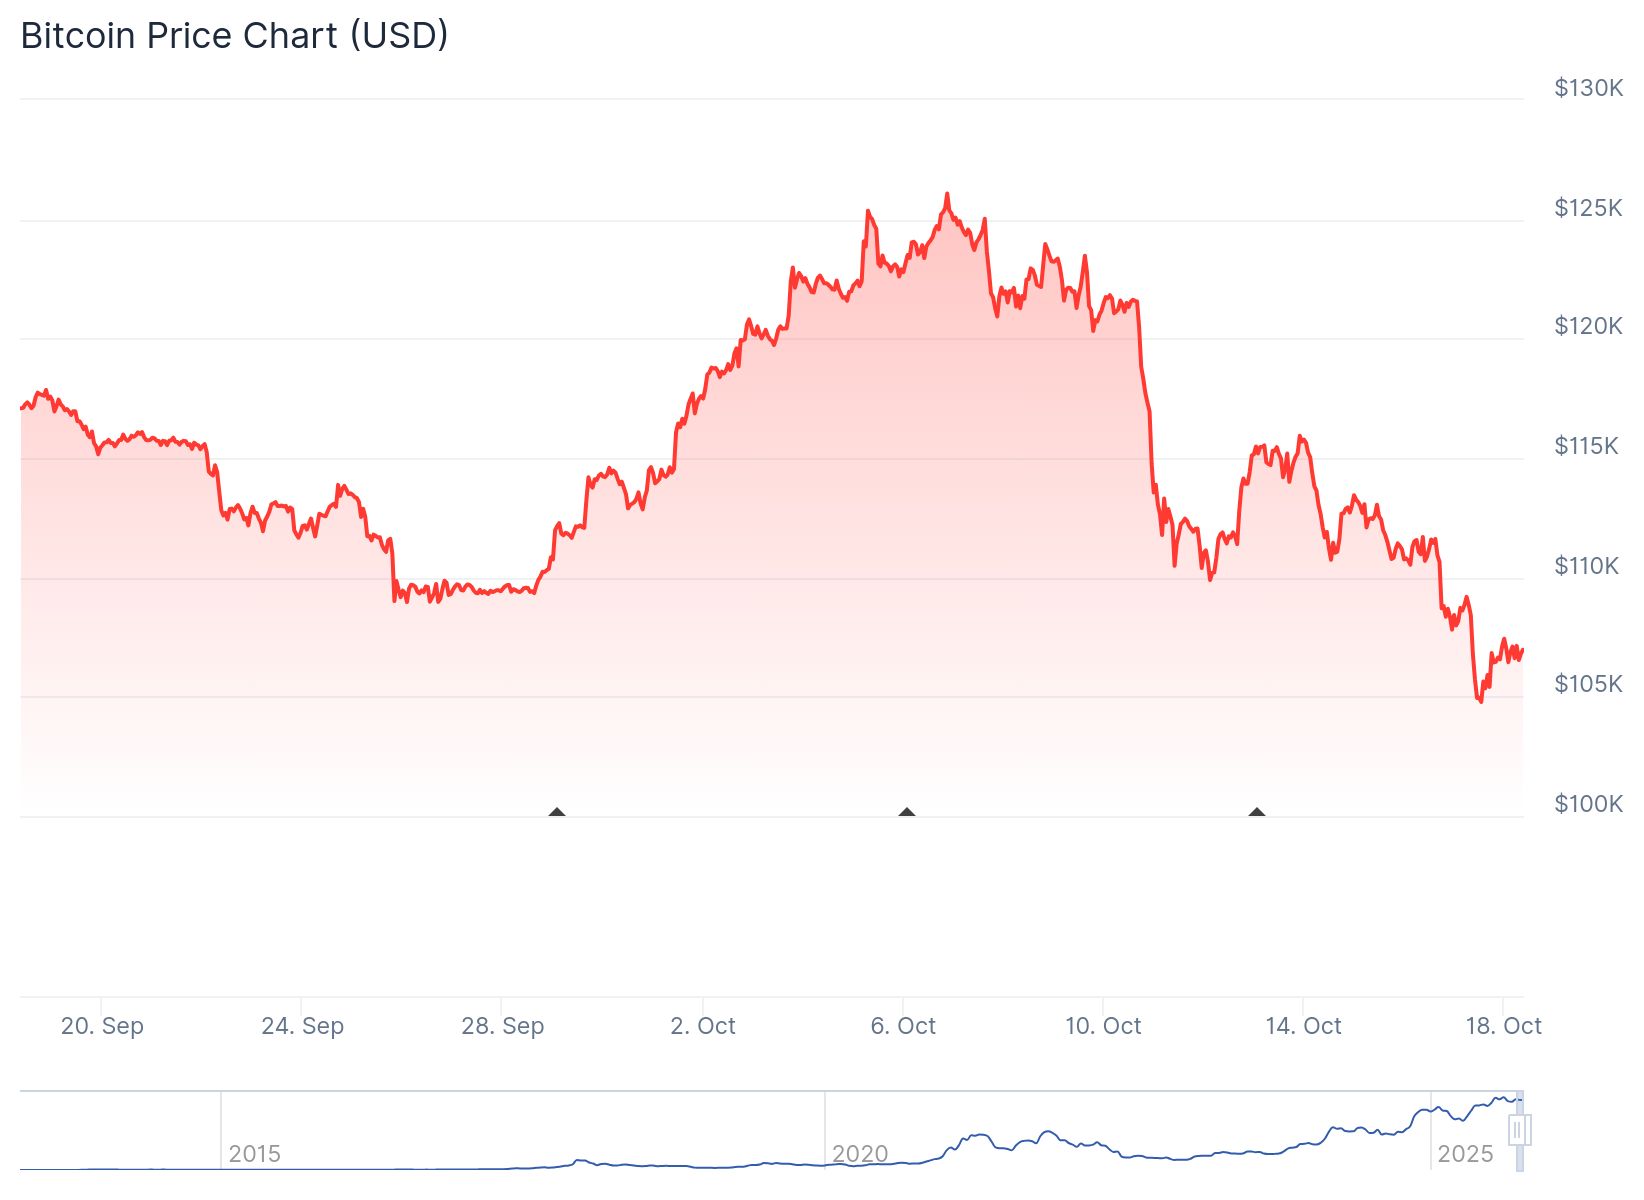
Task: Select the "14. Oct" axis label
Action: point(1303,1026)
